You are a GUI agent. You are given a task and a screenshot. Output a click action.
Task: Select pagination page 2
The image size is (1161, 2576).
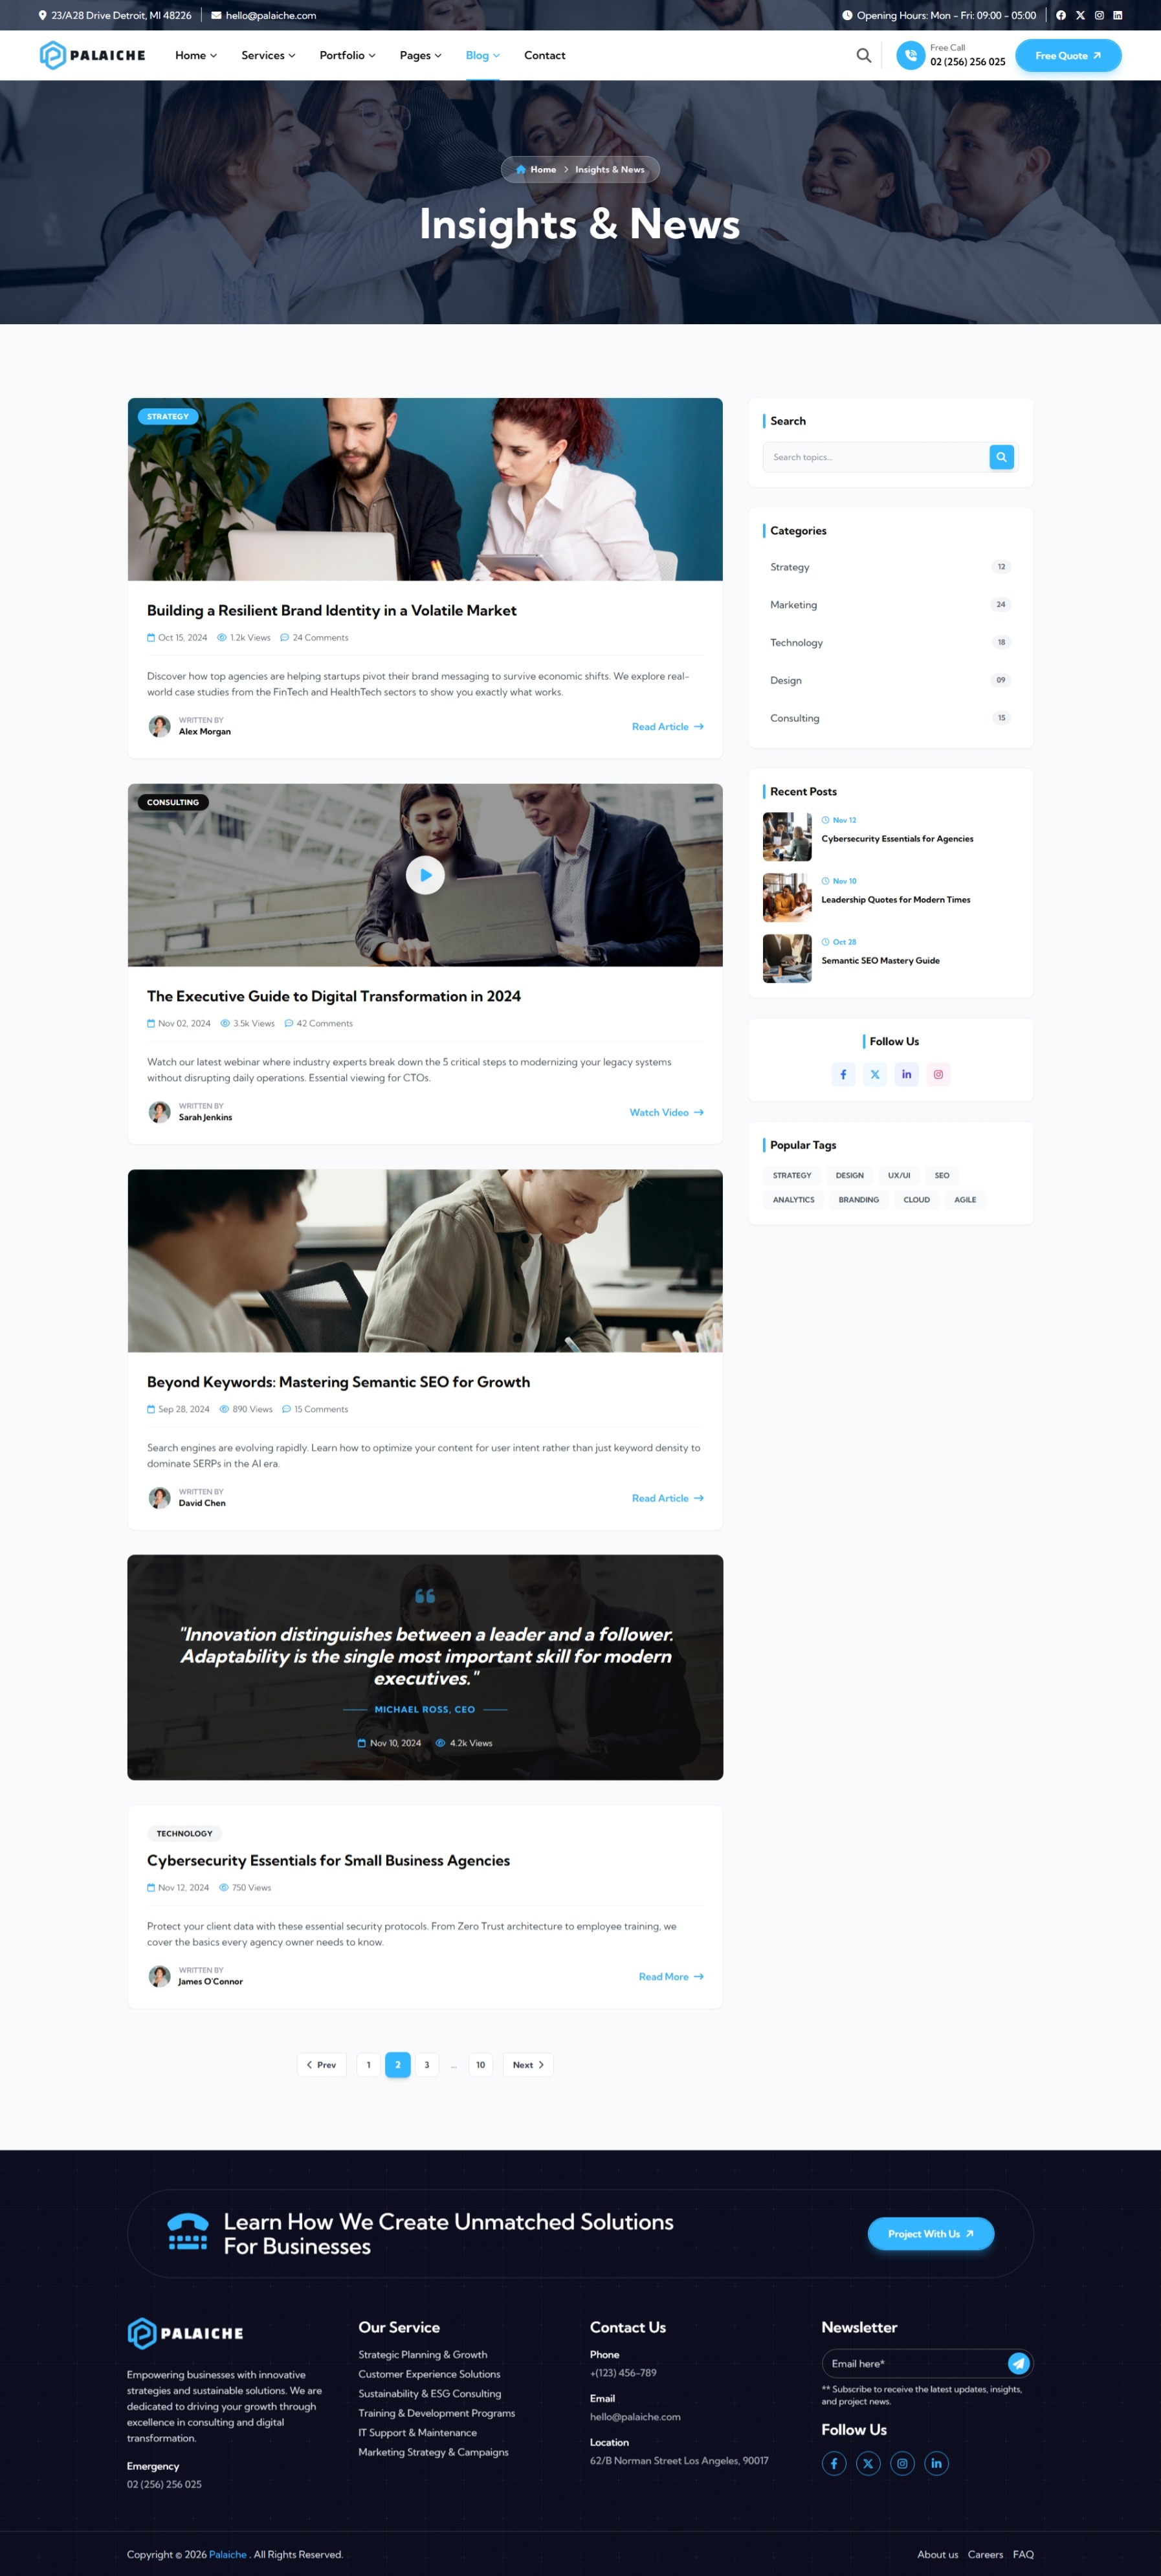pyautogui.click(x=398, y=2065)
